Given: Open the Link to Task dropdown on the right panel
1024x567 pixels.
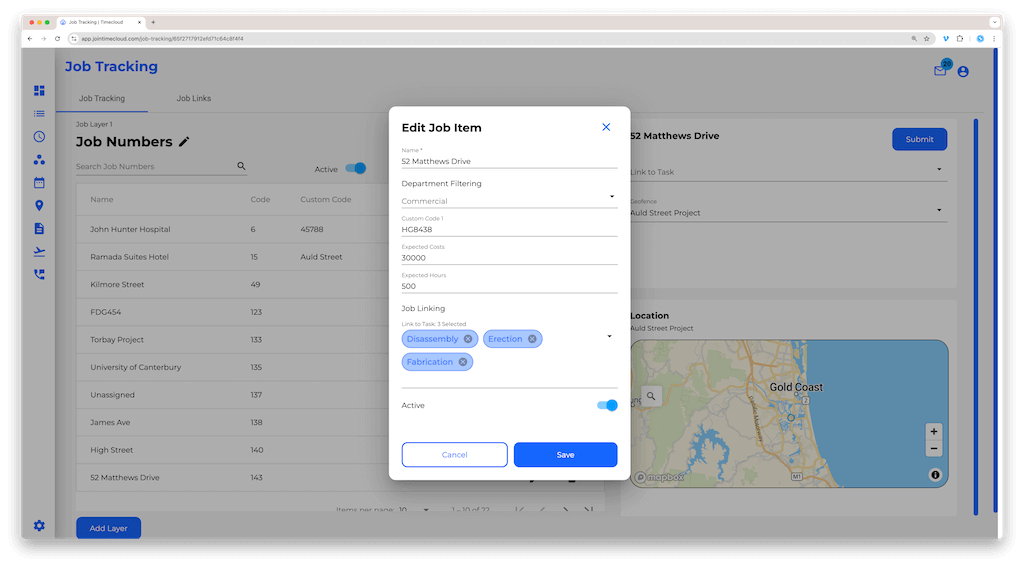Looking at the screenshot, I should 788,172.
